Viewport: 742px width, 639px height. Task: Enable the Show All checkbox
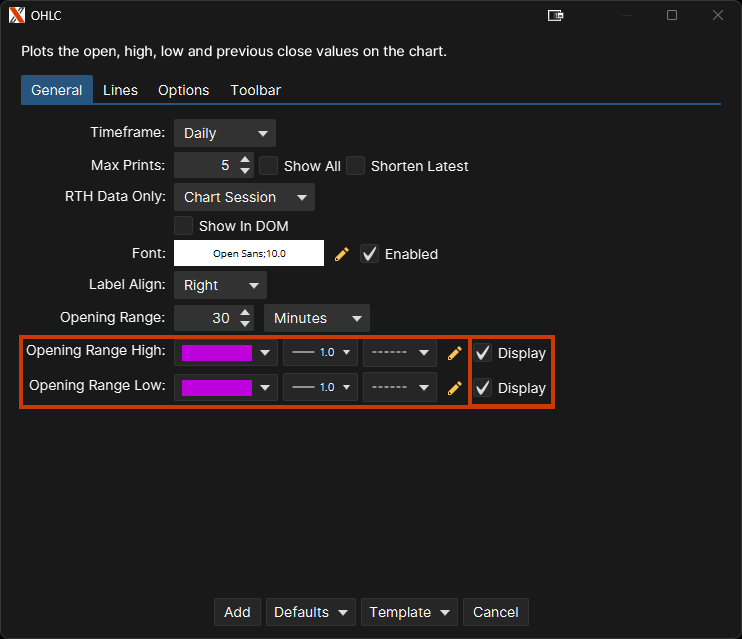click(x=269, y=166)
